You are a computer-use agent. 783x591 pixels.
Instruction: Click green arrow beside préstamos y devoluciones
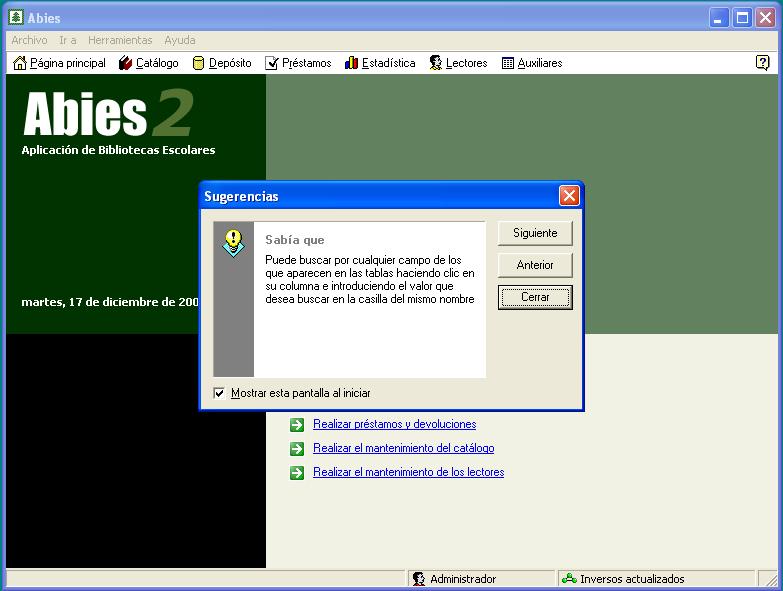coord(297,424)
